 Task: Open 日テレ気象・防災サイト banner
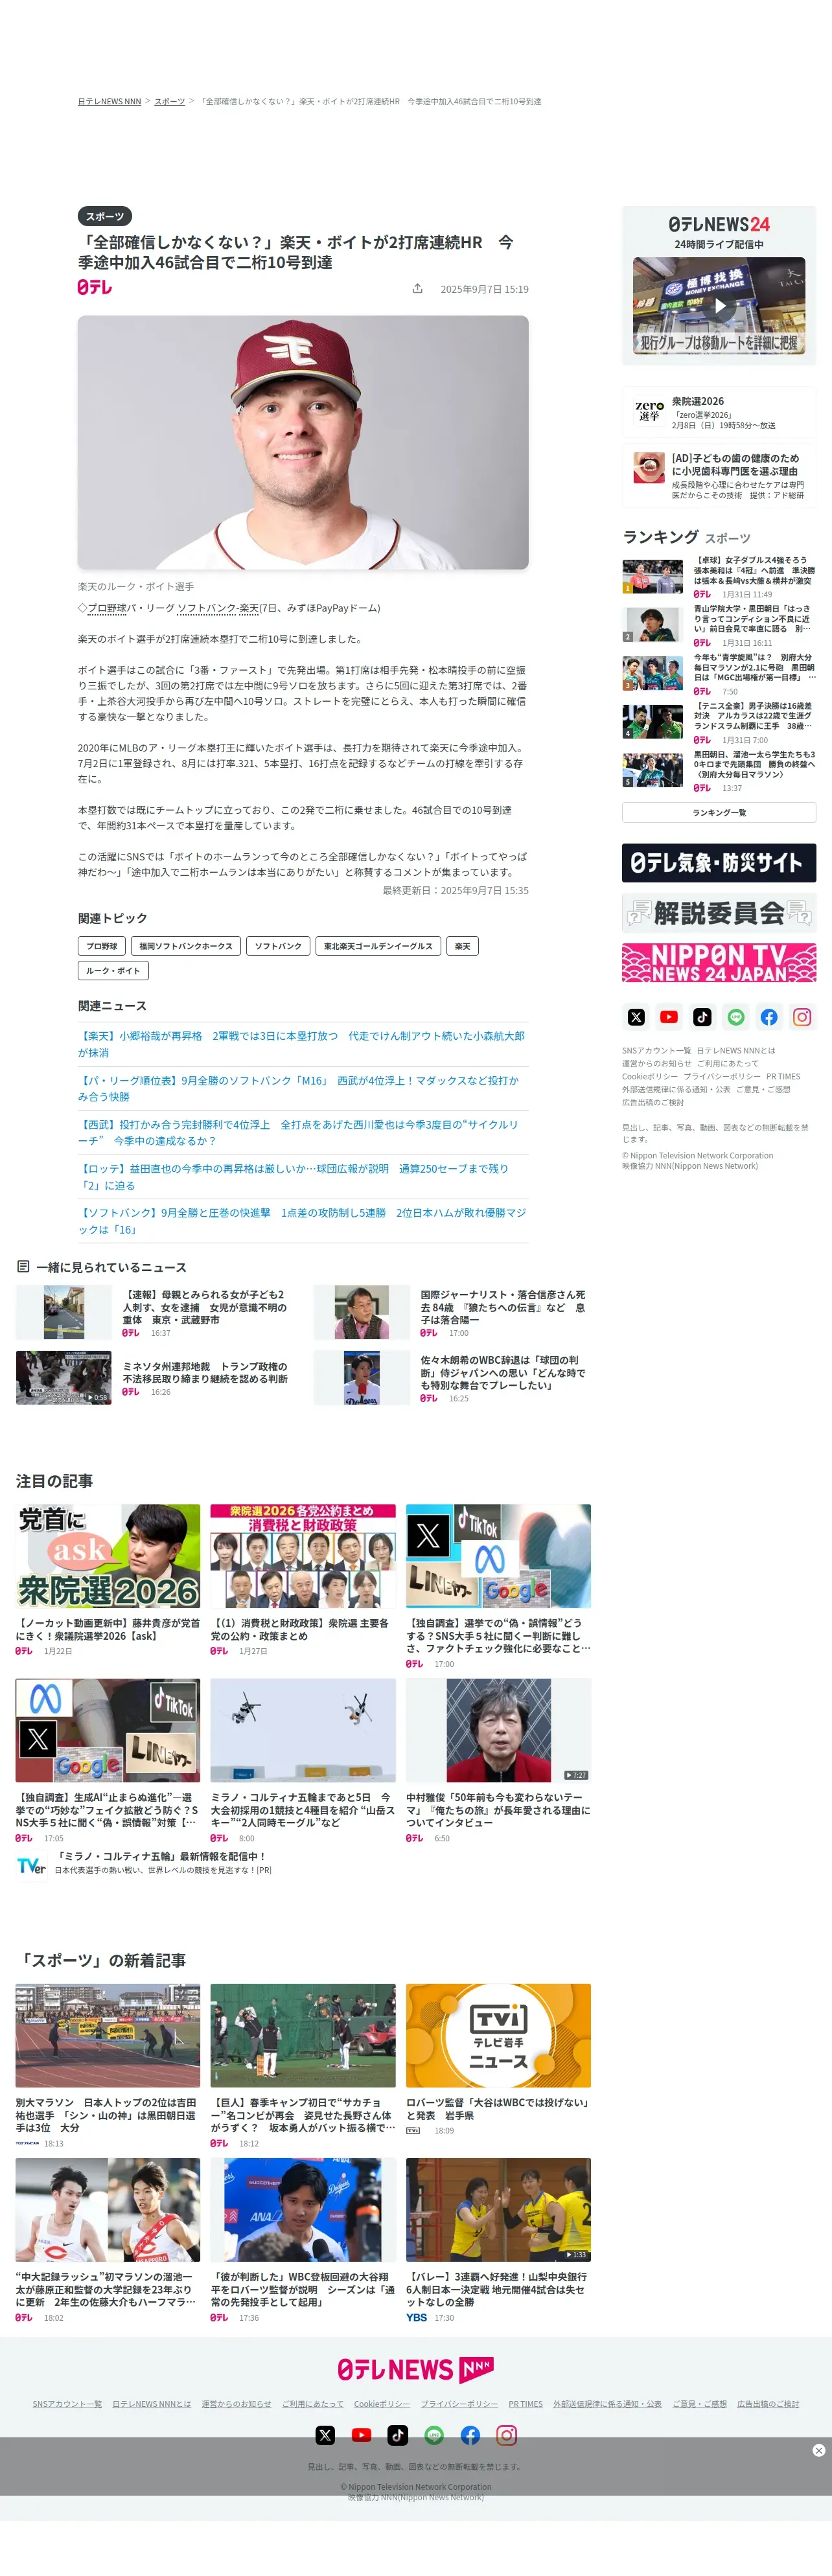[x=719, y=863]
